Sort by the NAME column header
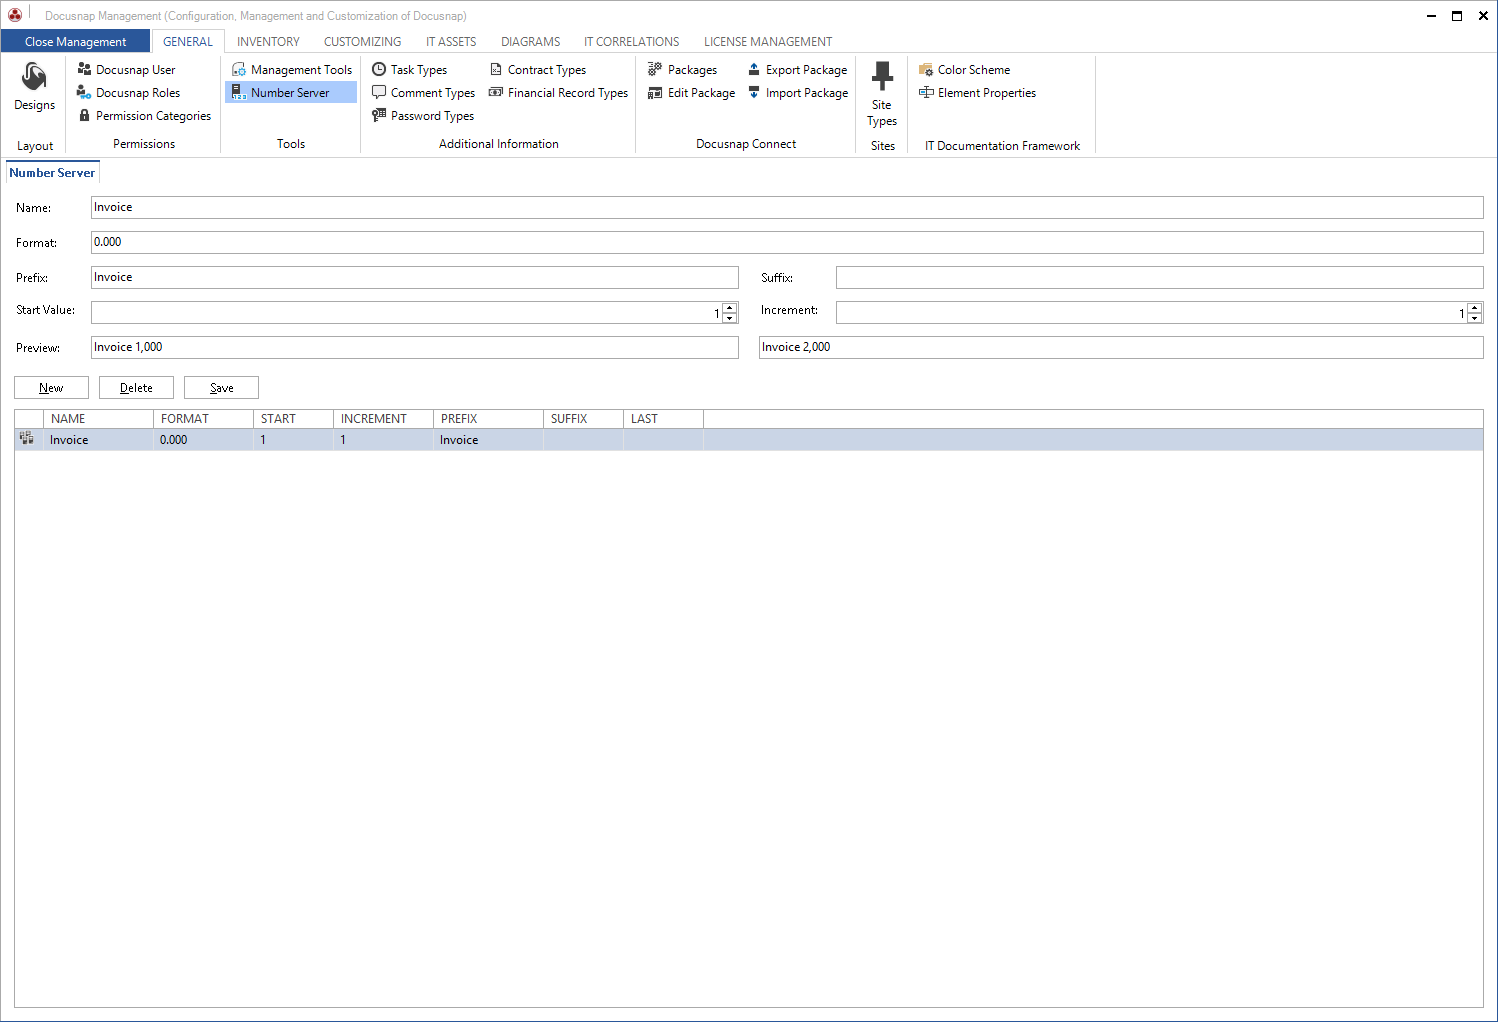The width and height of the screenshot is (1498, 1022). click(x=98, y=418)
